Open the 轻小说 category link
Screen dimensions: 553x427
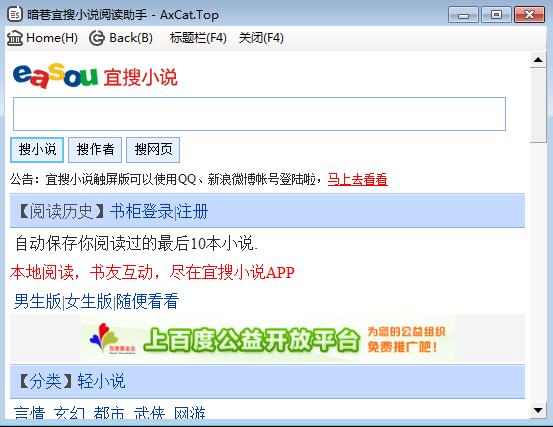[x=101, y=382]
